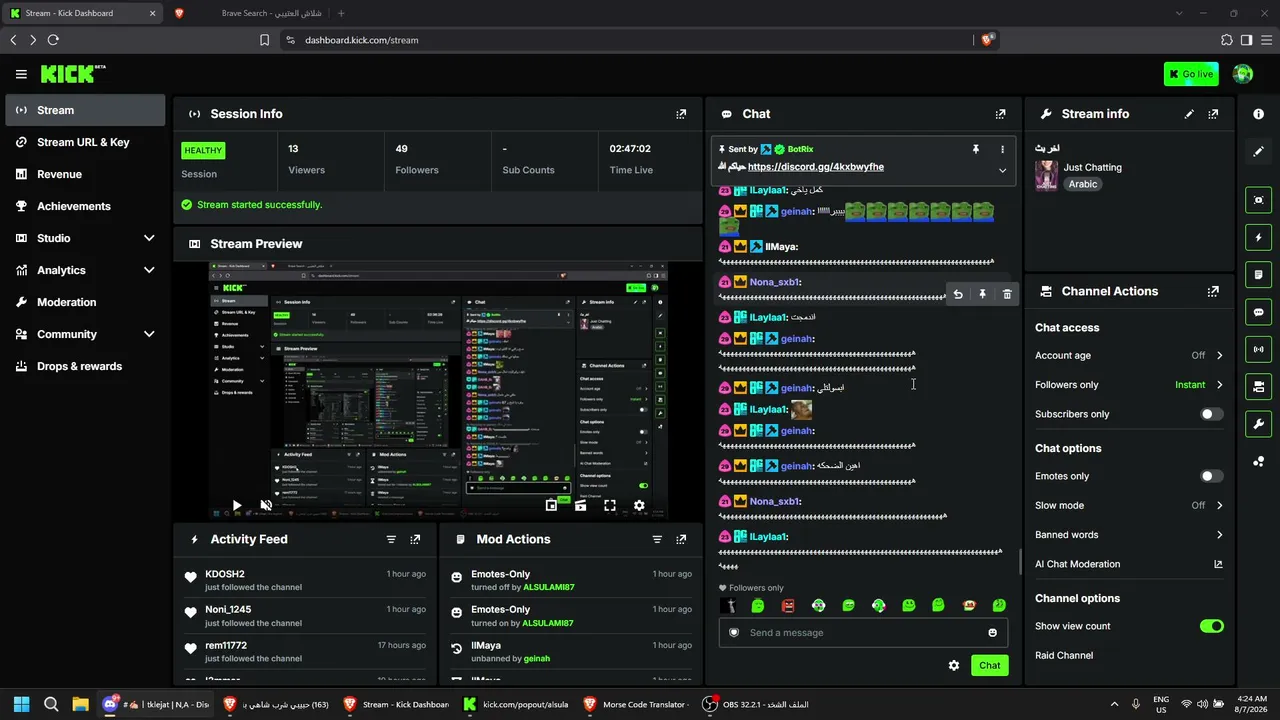Pop out the Mod Actions panel
Image resolution: width=1280 pixels, height=720 pixels.
(x=681, y=539)
